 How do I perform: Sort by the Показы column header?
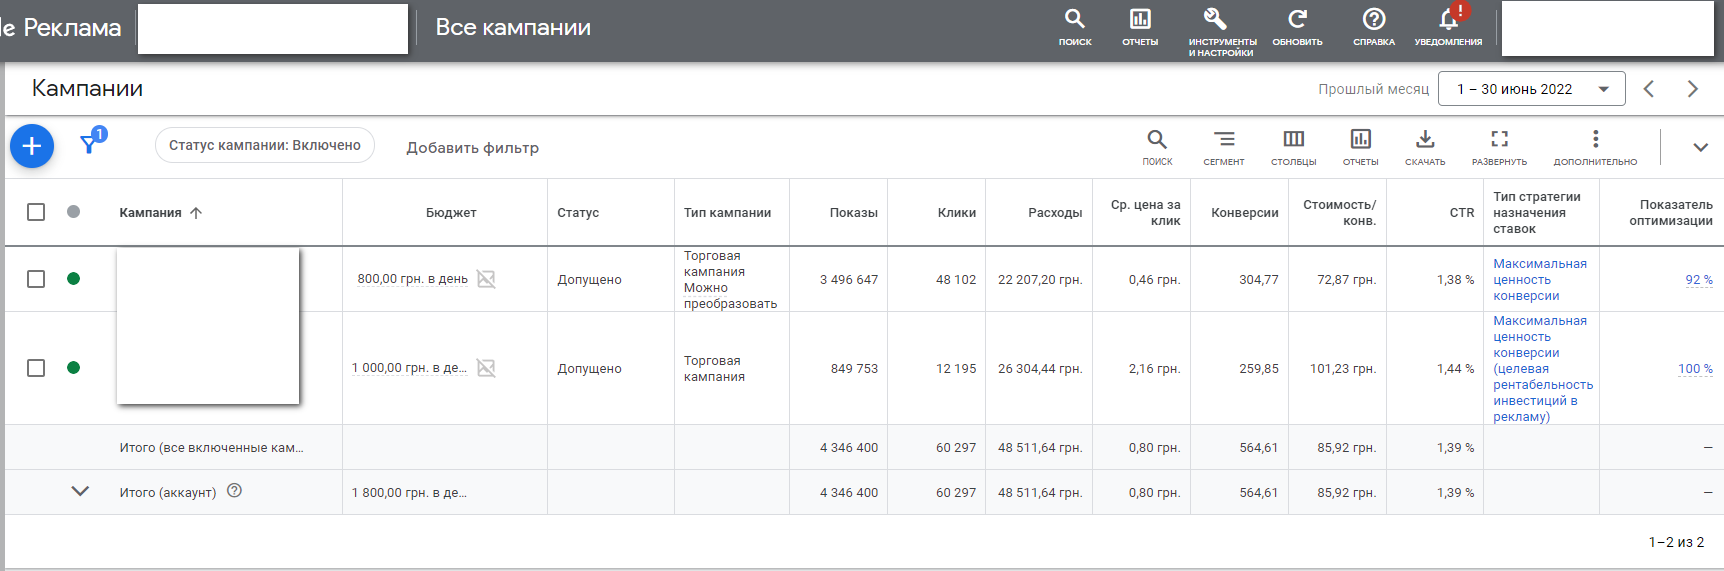pyautogui.click(x=854, y=213)
